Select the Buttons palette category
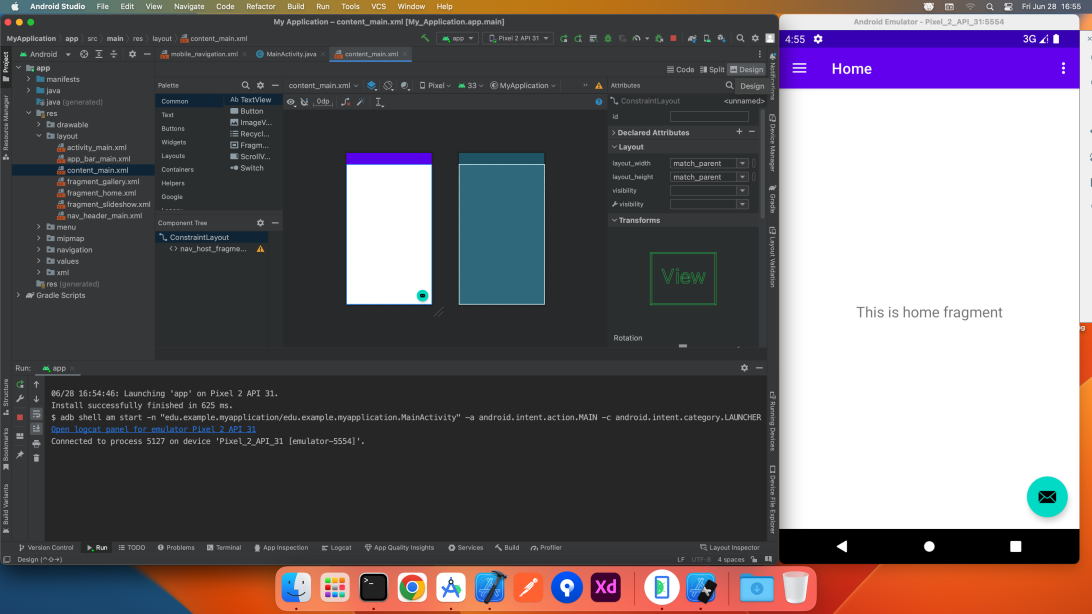The height and width of the screenshot is (614, 1092). click(x=173, y=129)
